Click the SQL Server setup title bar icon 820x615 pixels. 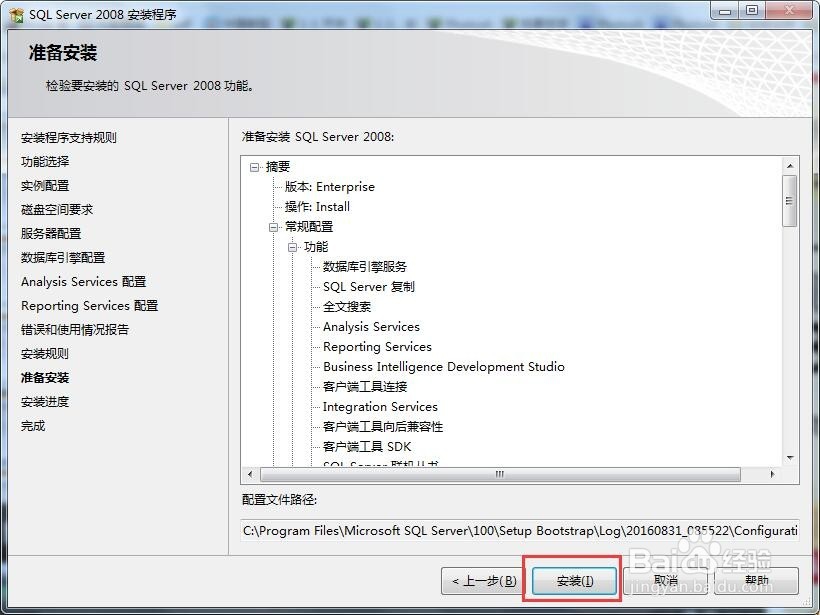click(x=17, y=15)
